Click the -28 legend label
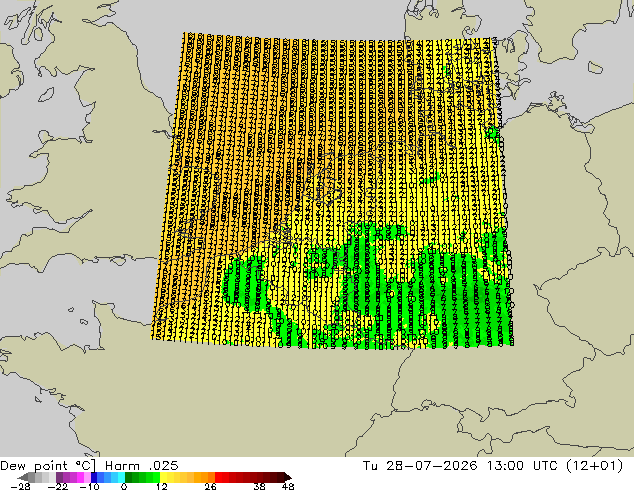This screenshot has width=634, height=490. click(x=20, y=486)
